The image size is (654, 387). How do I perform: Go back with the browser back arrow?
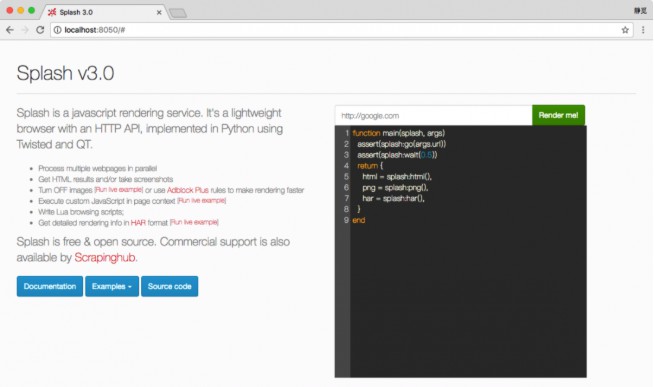pos(10,30)
